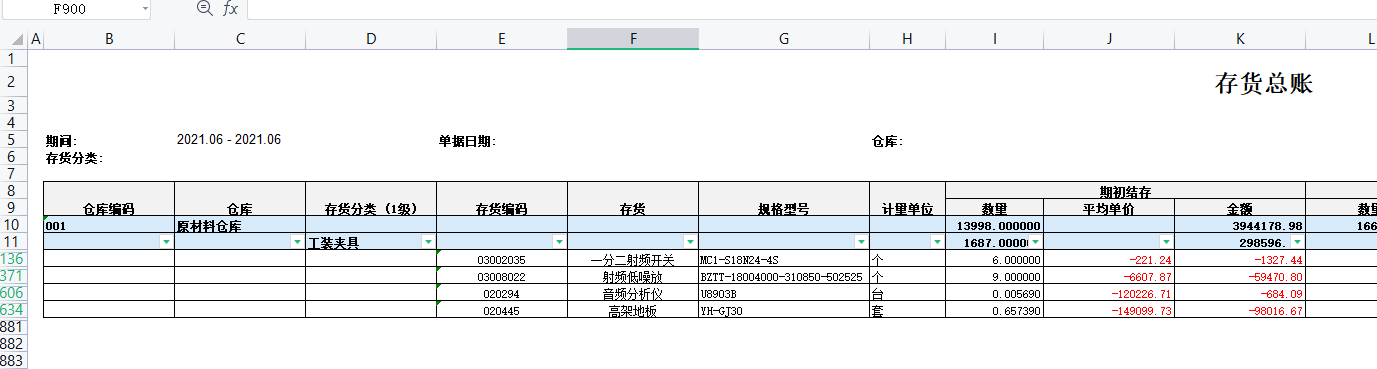Click the 仓库: label in row 5
The height and width of the screenshot is (369, 1377).
point(888,141)
